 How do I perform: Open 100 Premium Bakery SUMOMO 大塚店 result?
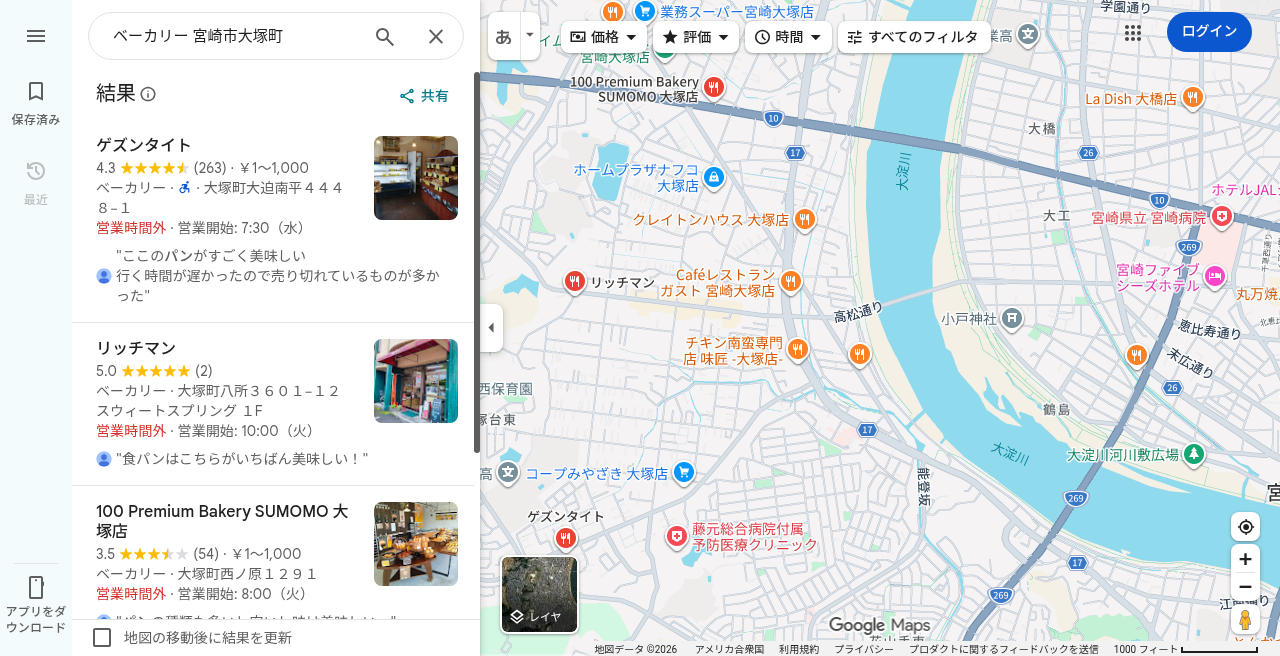222,521
